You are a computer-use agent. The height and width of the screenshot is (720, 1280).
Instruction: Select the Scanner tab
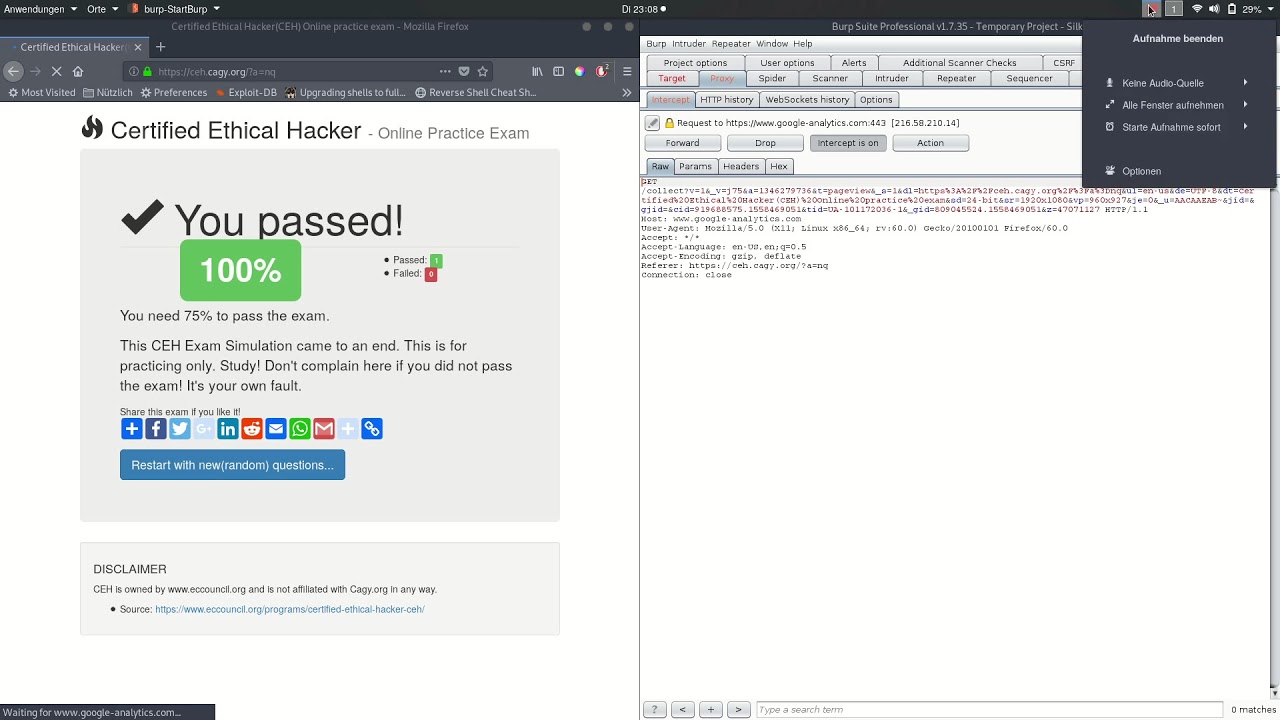pyautogui.click(x=830, y=78)
